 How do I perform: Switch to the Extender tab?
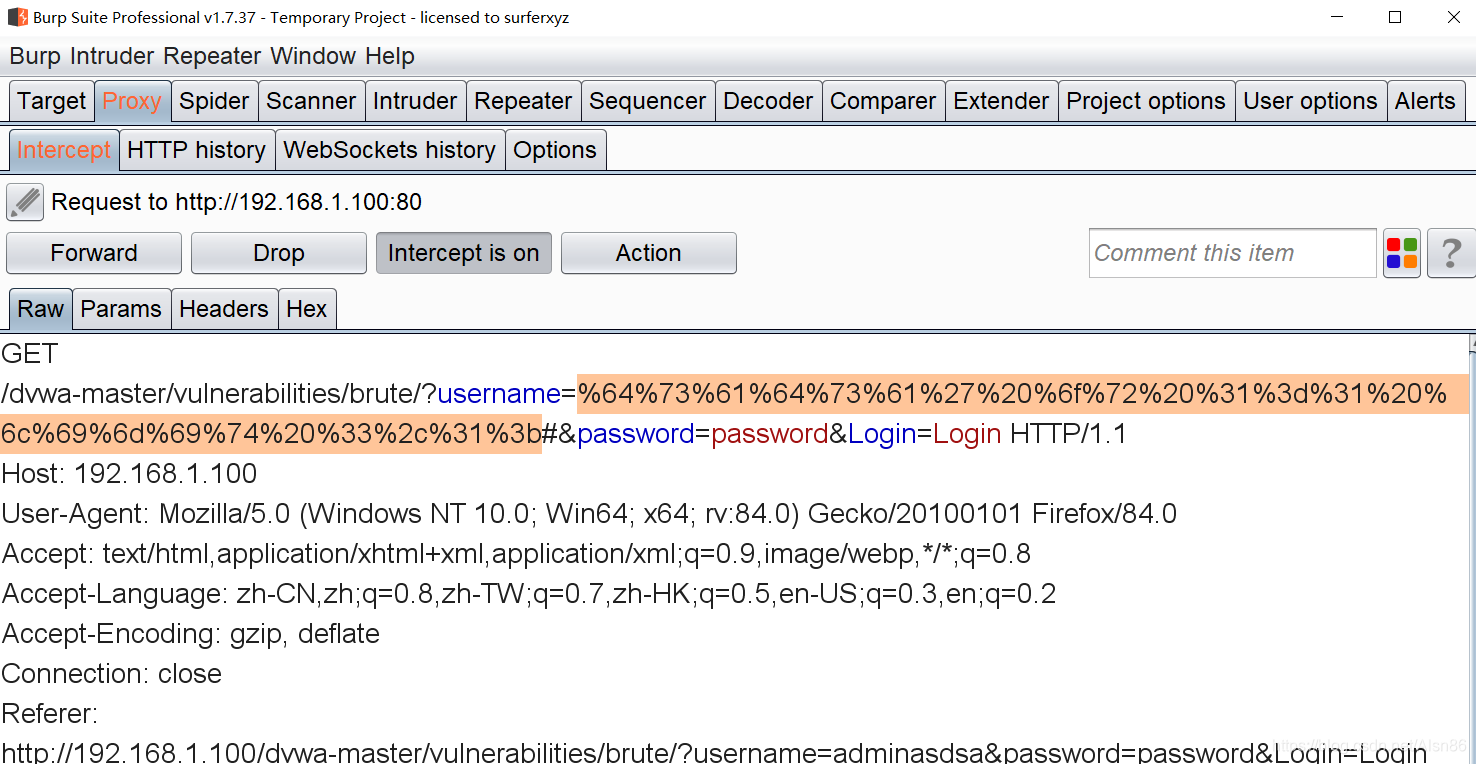(1001, 101)
